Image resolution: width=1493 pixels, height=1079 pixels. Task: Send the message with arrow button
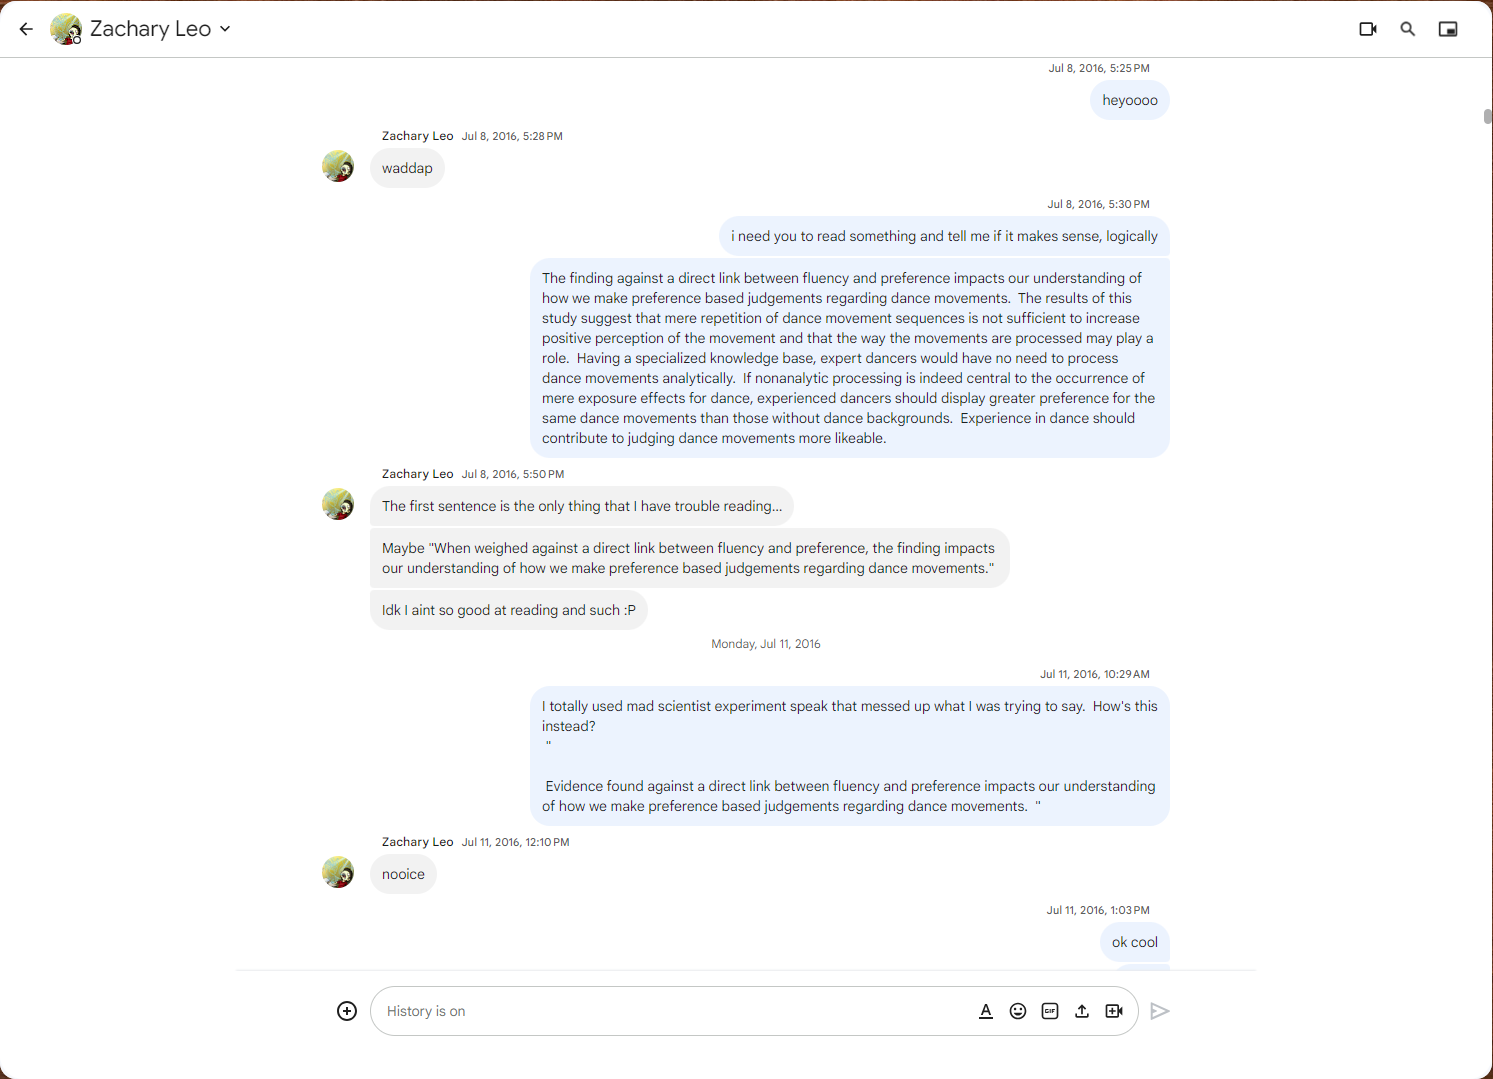(1160, 1011)
